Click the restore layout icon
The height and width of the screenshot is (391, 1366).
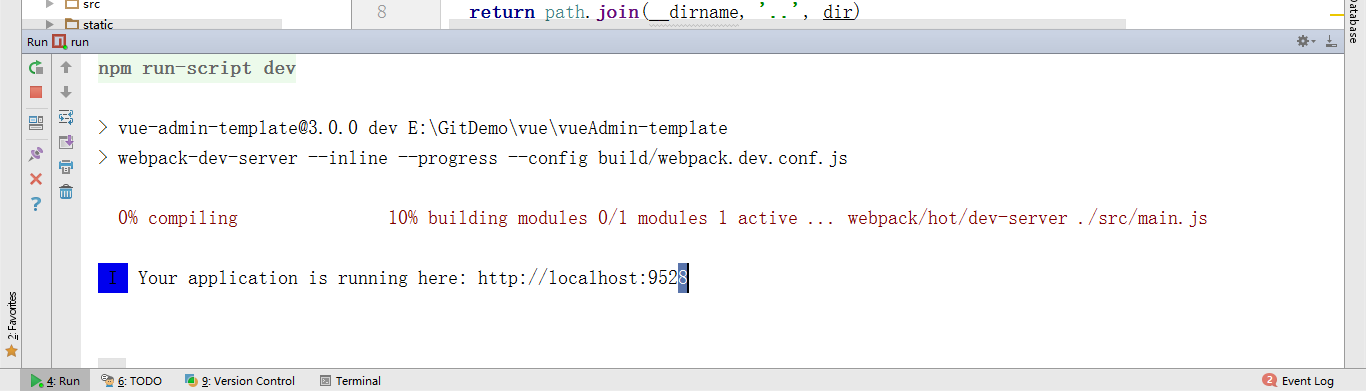[36, 123]
